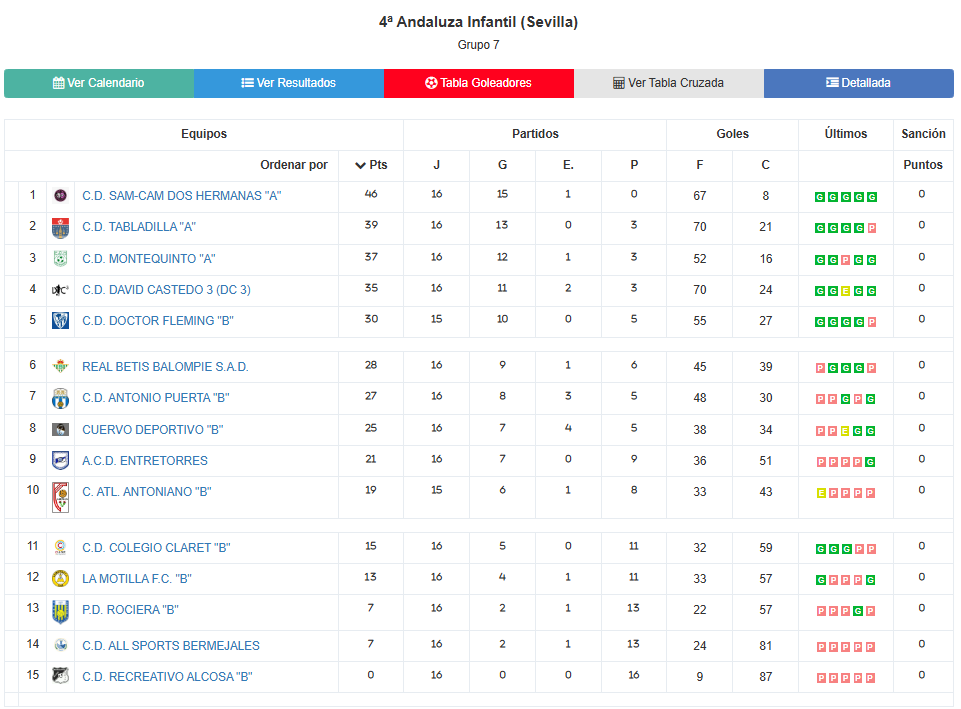Screen dimensions: 961x709
Task: Open the Ver Calendario tab
Action: (x=99, y=83)
